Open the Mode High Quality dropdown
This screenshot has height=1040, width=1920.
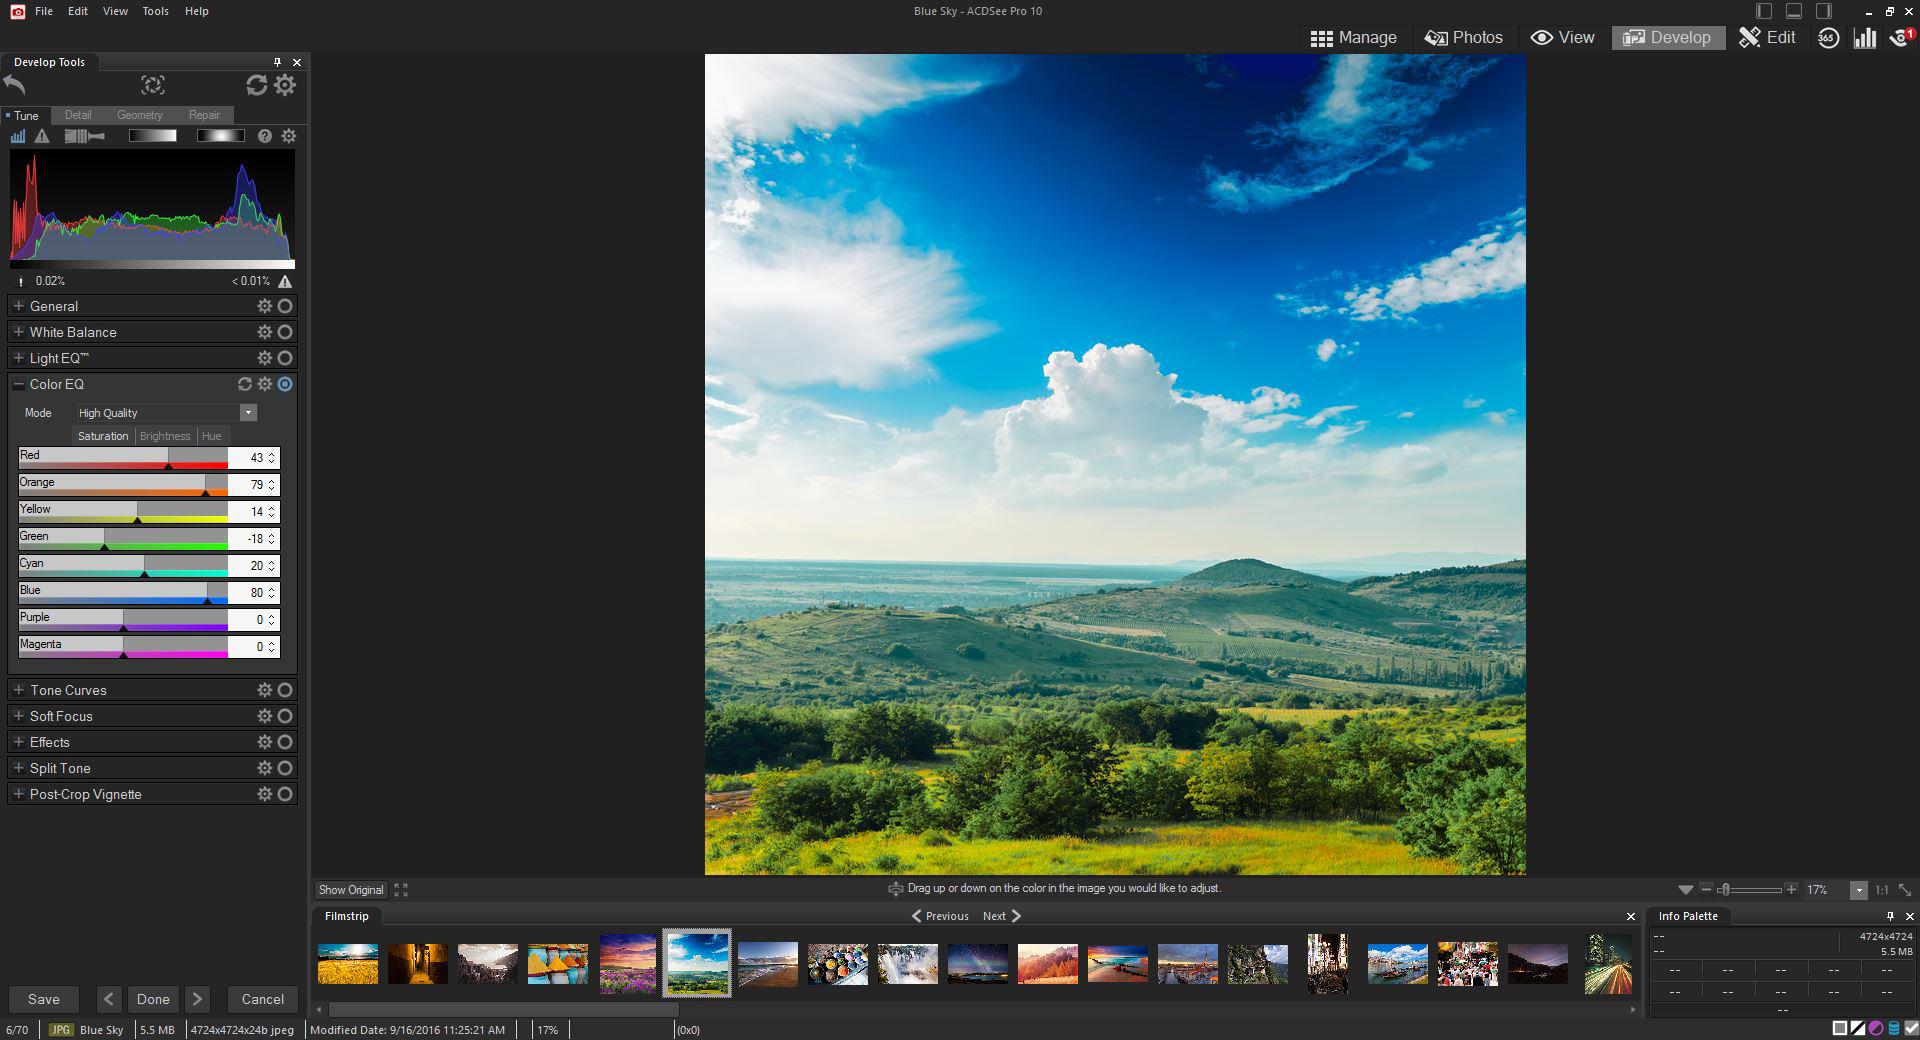167,413
